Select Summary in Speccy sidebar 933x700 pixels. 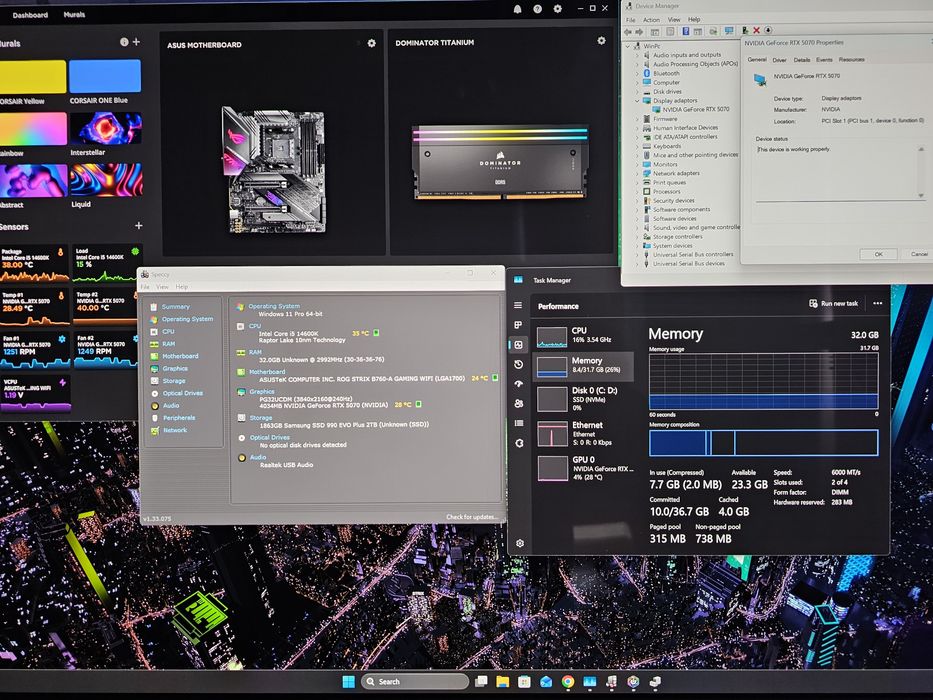176,307
